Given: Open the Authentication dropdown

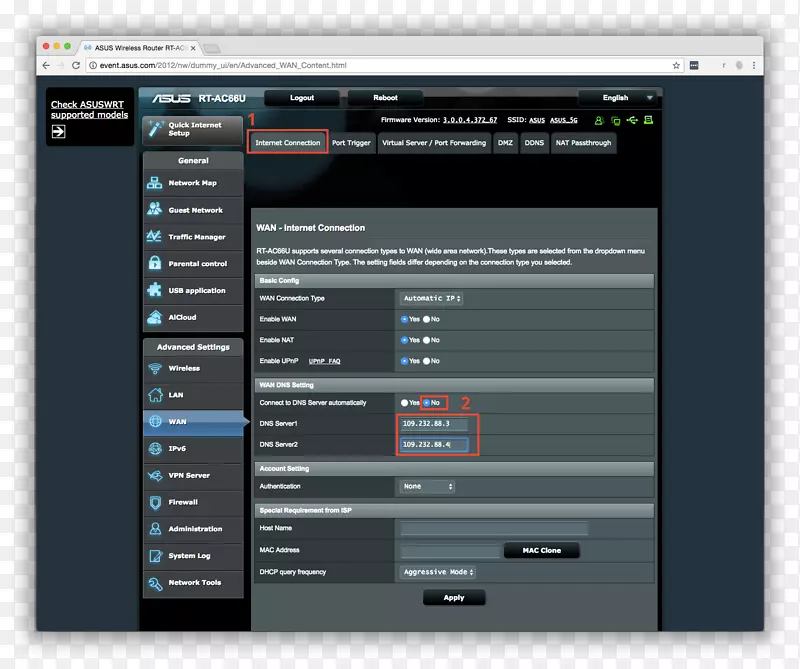Looking at the screenshot, I should 428,486.
